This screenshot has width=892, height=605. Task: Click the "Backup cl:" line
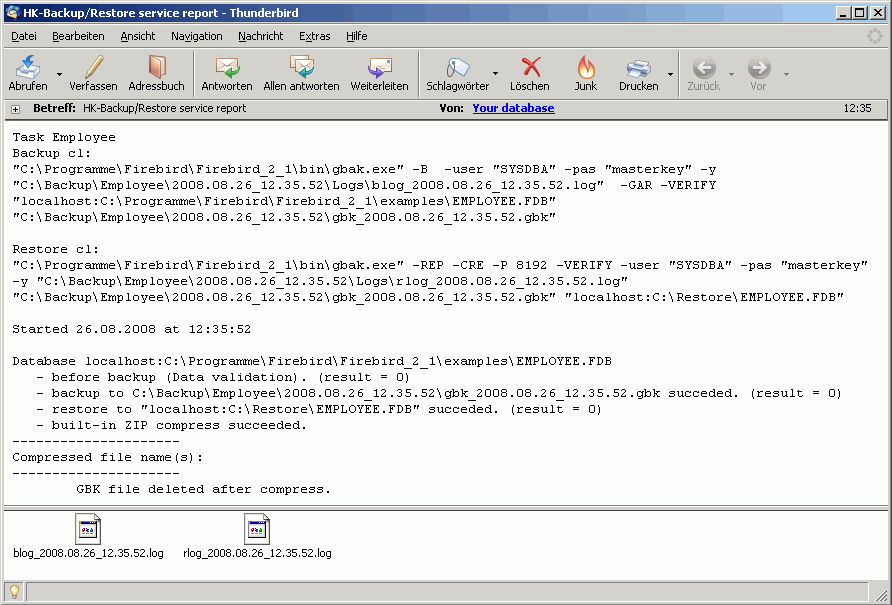click(52, 153)
